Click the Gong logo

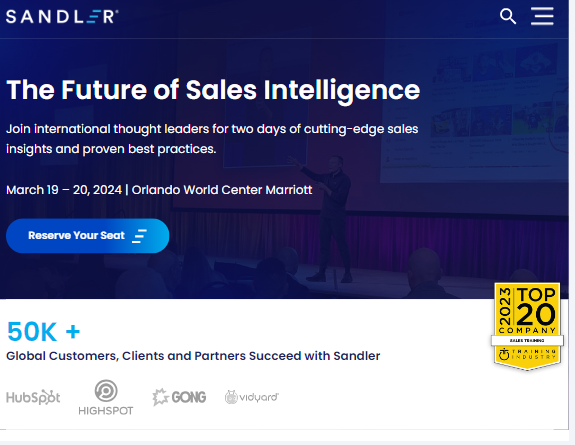pos(179,397)
